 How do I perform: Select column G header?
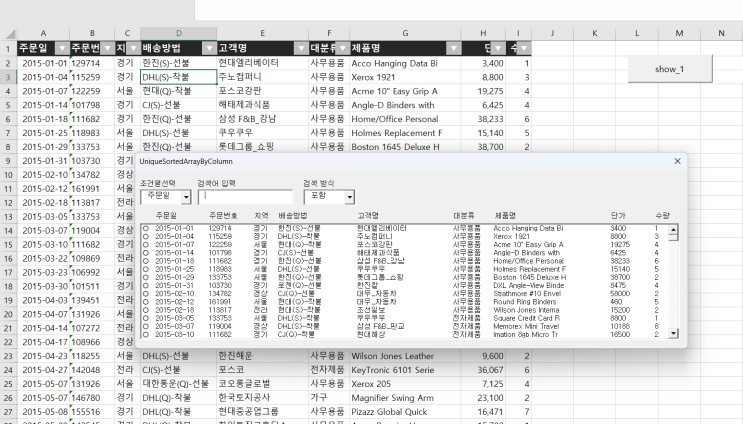pyautogui.click(x=405, y=33)
